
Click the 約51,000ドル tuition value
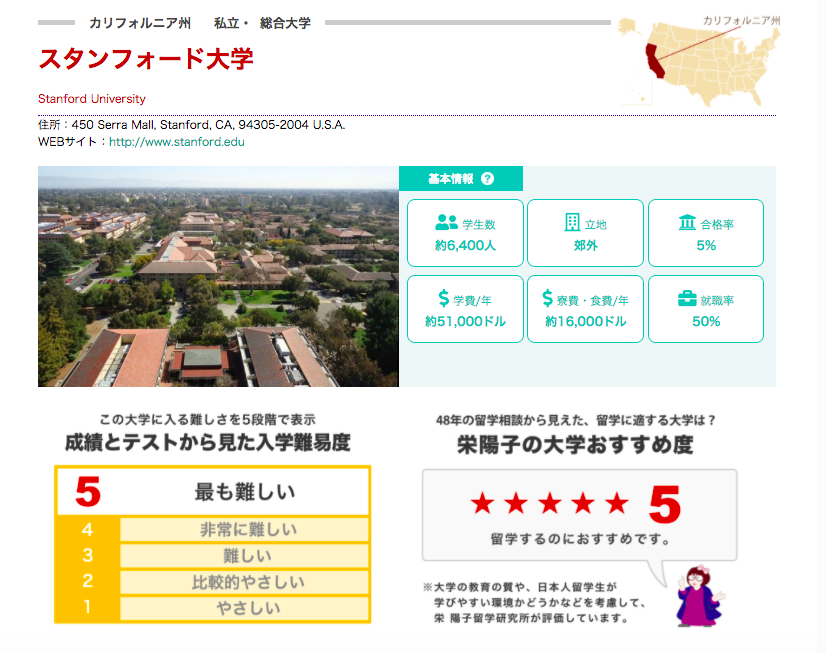tap(465, 321)
